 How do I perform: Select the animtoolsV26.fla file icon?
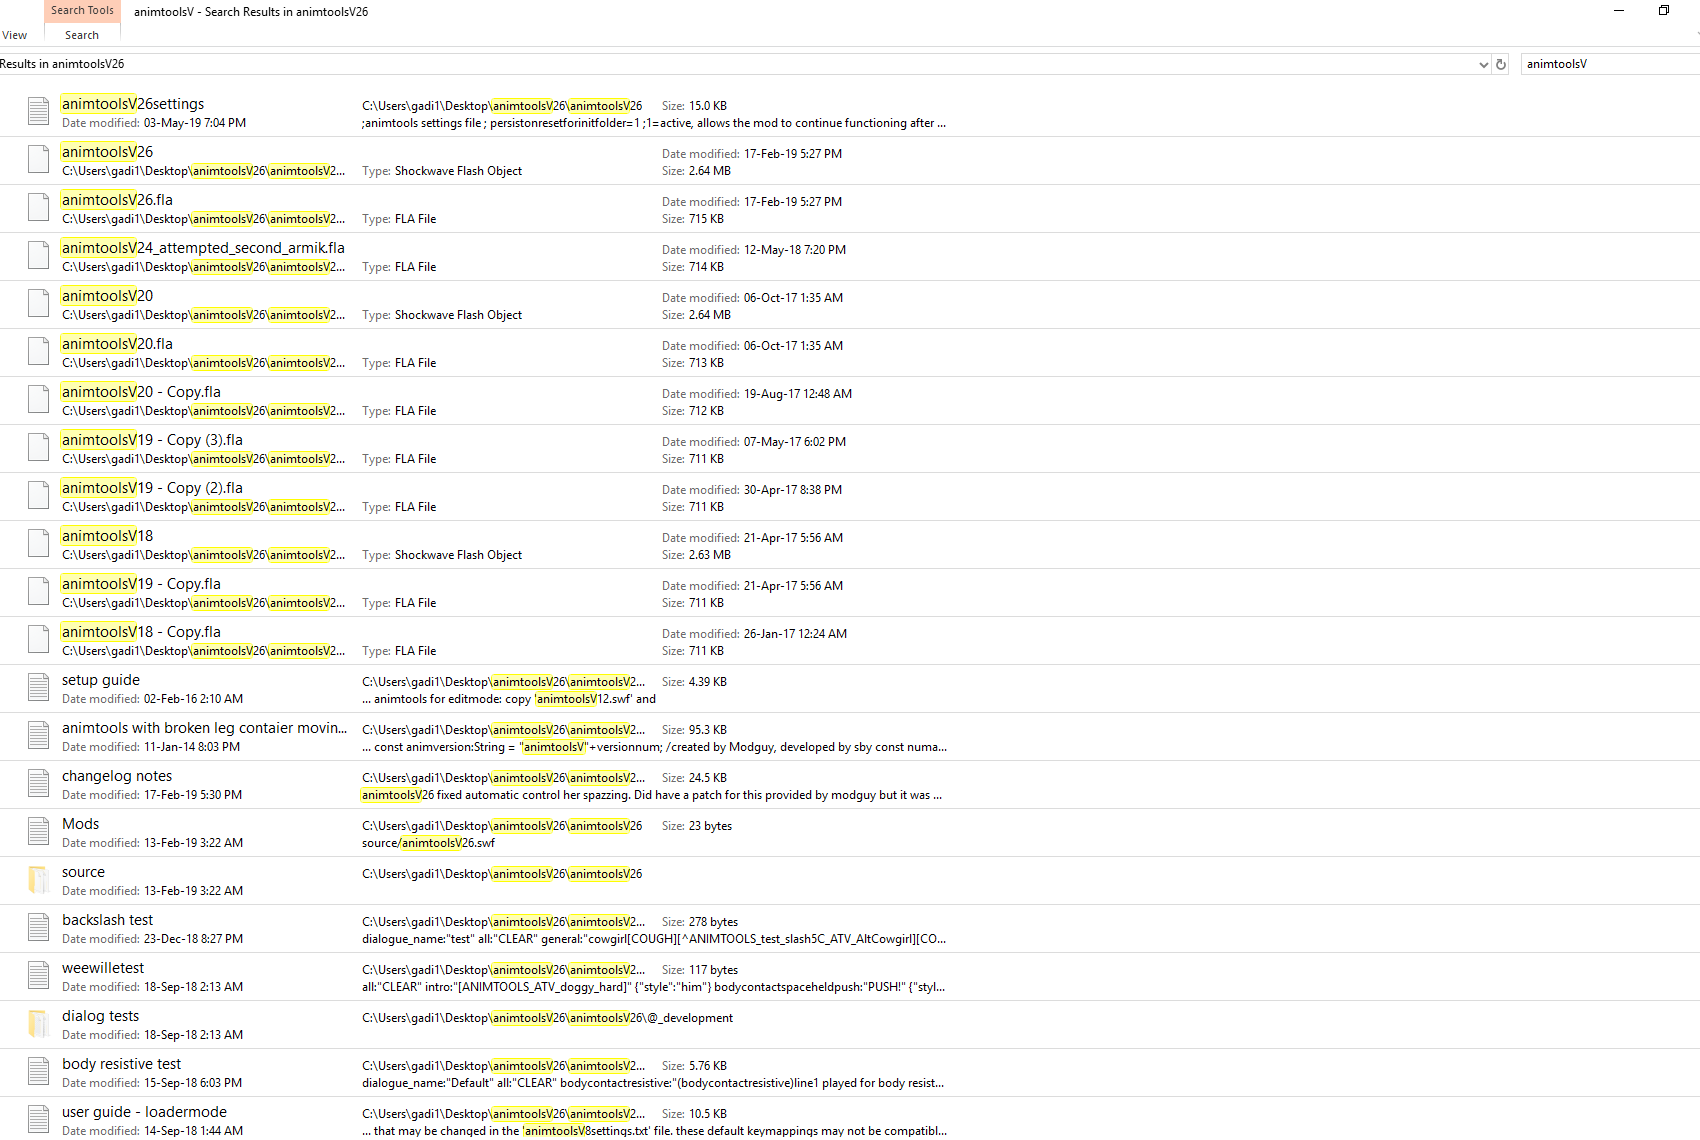pos(38,208)
